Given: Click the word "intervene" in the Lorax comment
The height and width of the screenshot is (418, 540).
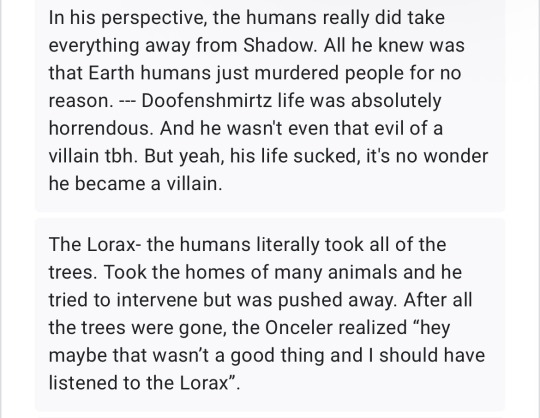Looking at the screenshot, I should (x=156, y=300).
